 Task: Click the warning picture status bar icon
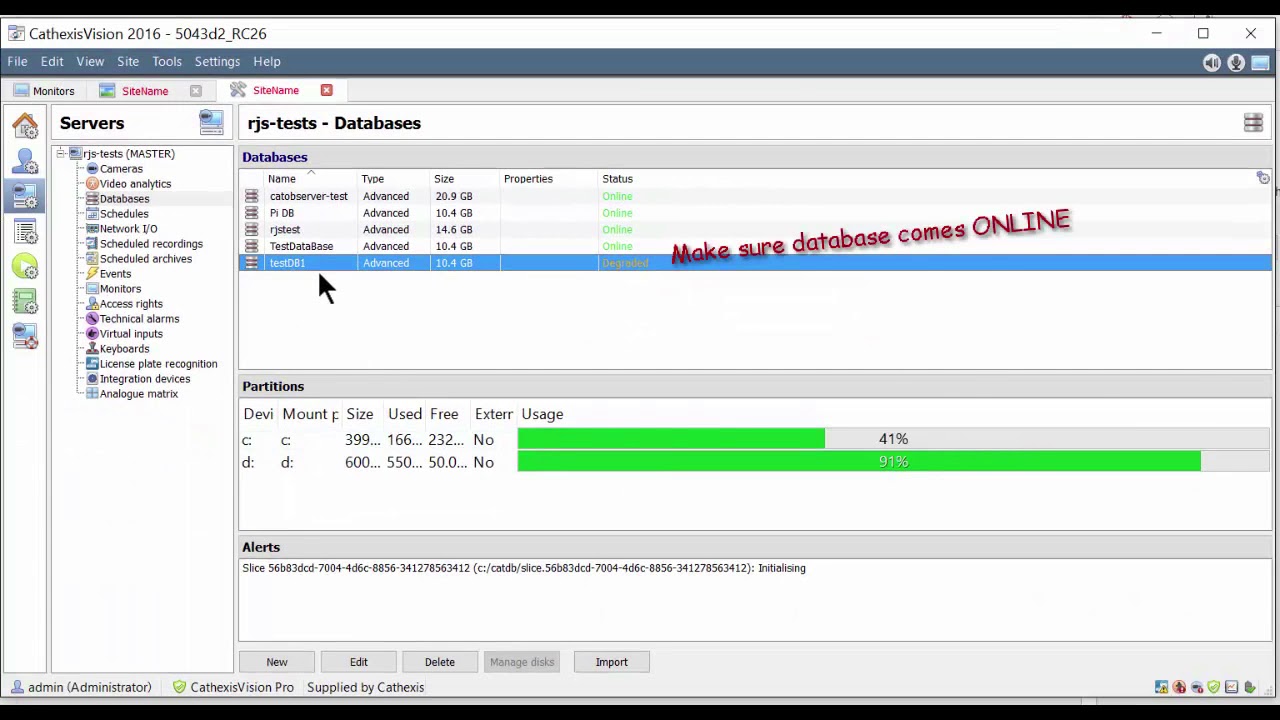(x=1162, y=687)
